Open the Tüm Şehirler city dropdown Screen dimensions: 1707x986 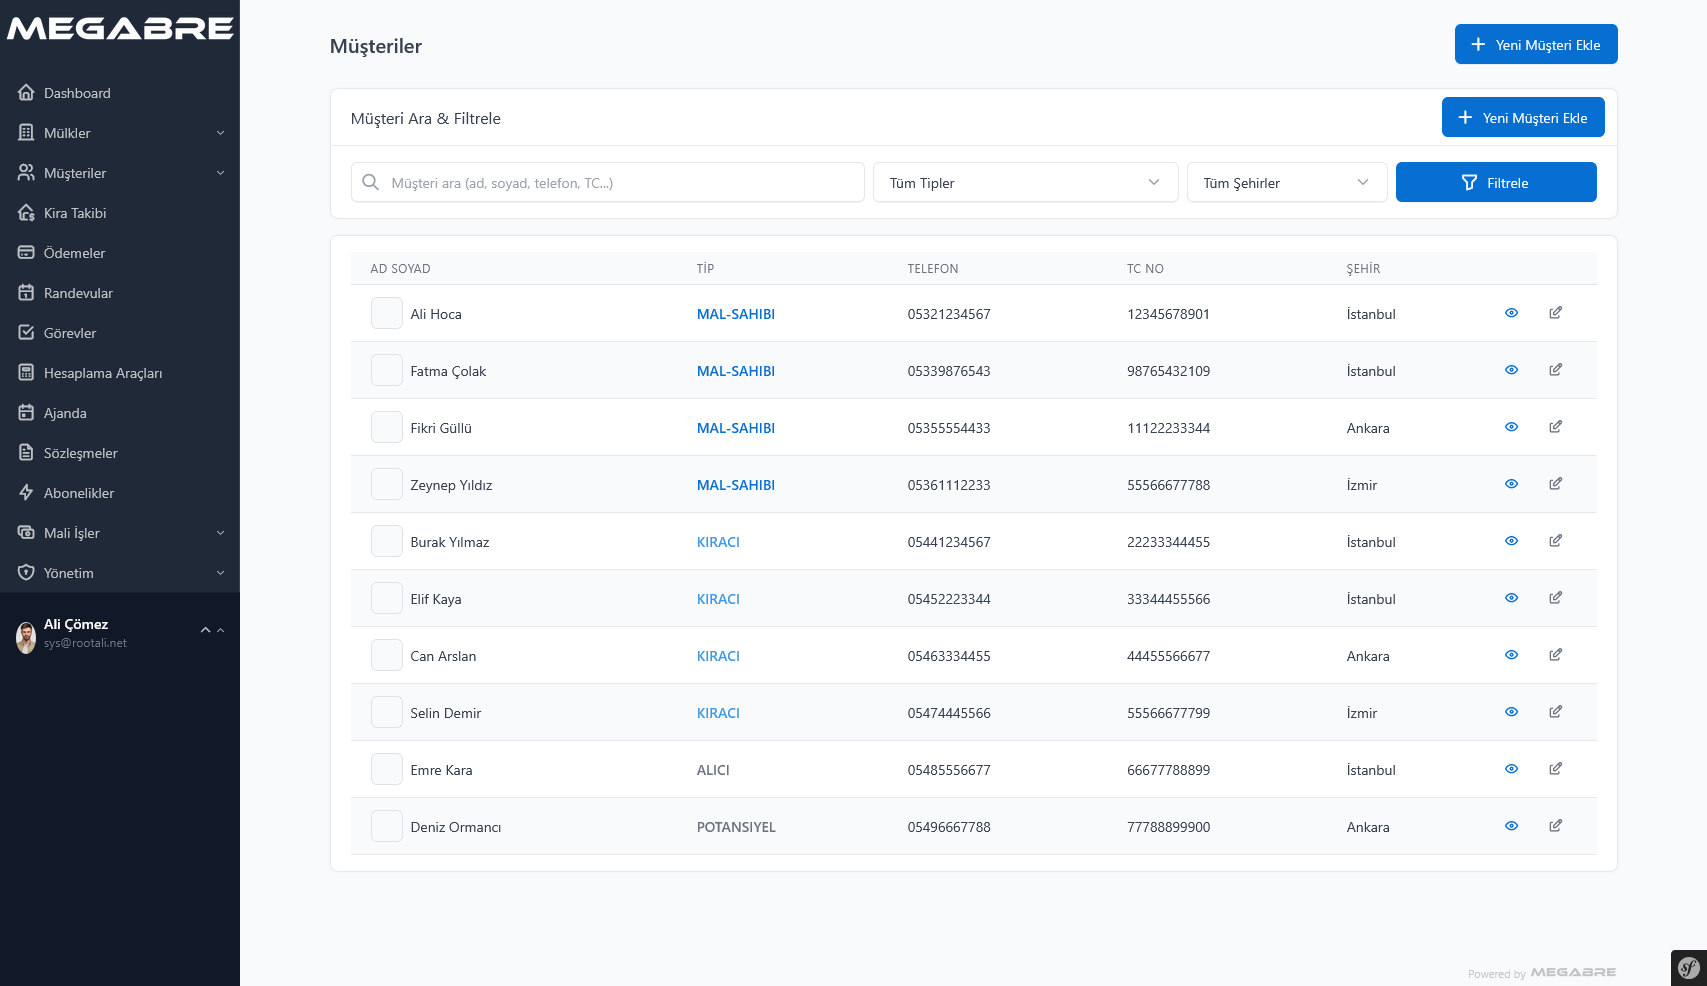pos(1285,183)
